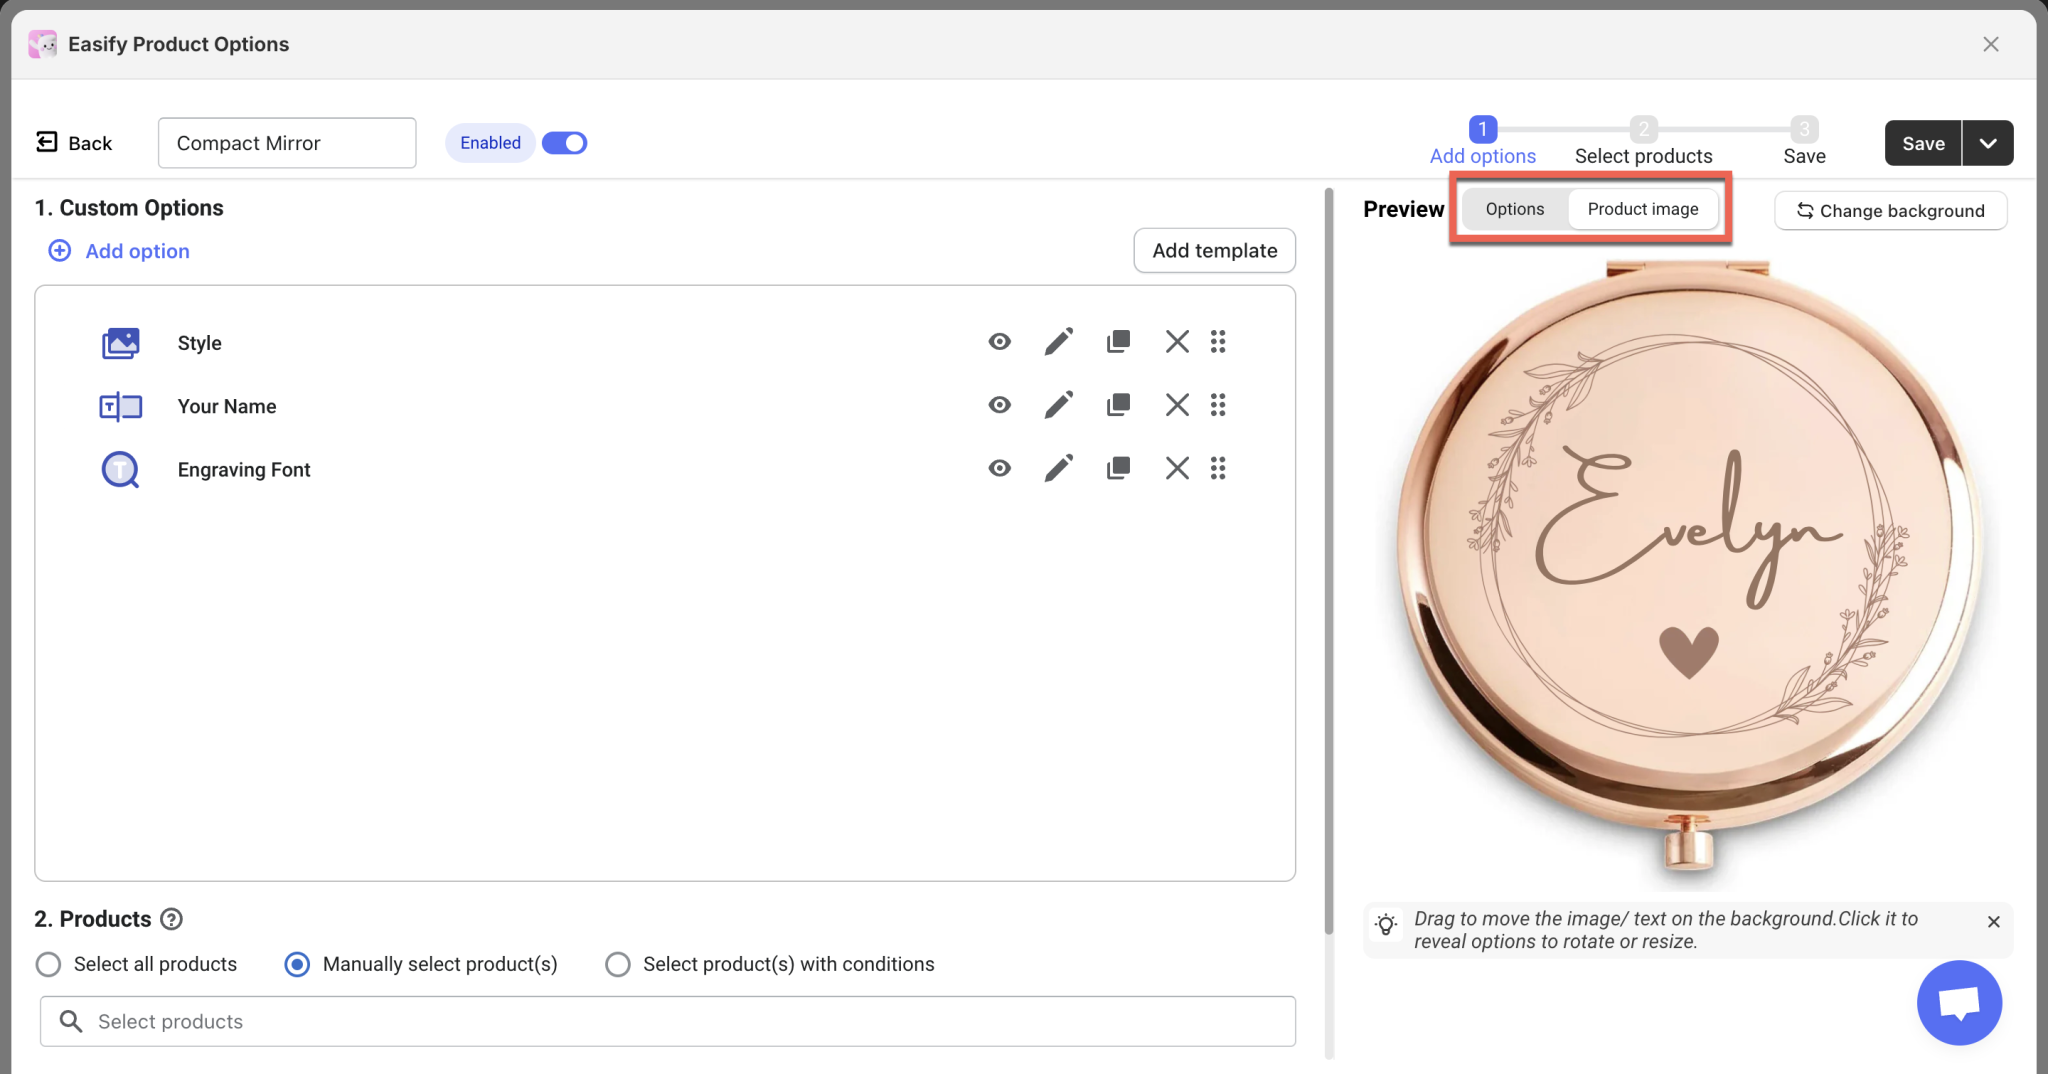Expand the Save dropdown arrow
Screen dimensions: 2048x1074
pos(1988,143)
